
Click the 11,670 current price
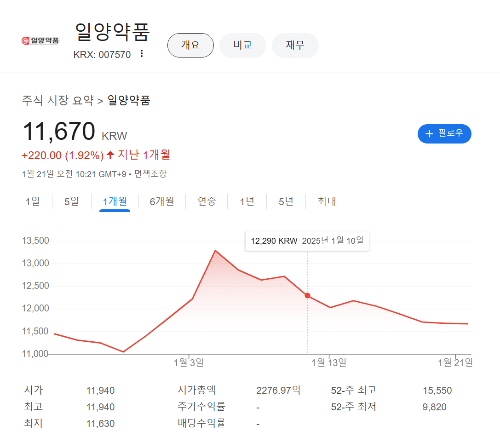coord(59,131)
